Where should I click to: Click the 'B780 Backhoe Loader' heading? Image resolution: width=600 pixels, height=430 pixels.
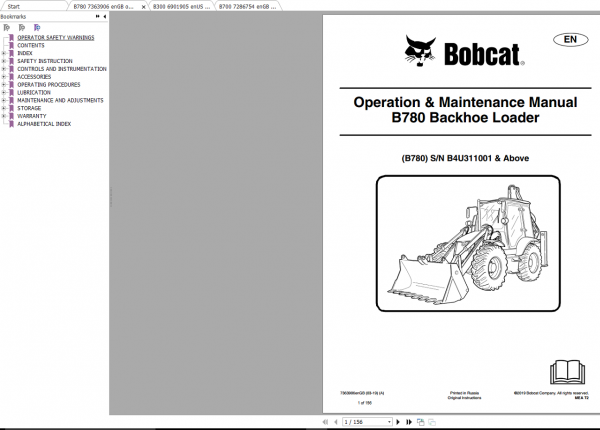tap(465, 117)
